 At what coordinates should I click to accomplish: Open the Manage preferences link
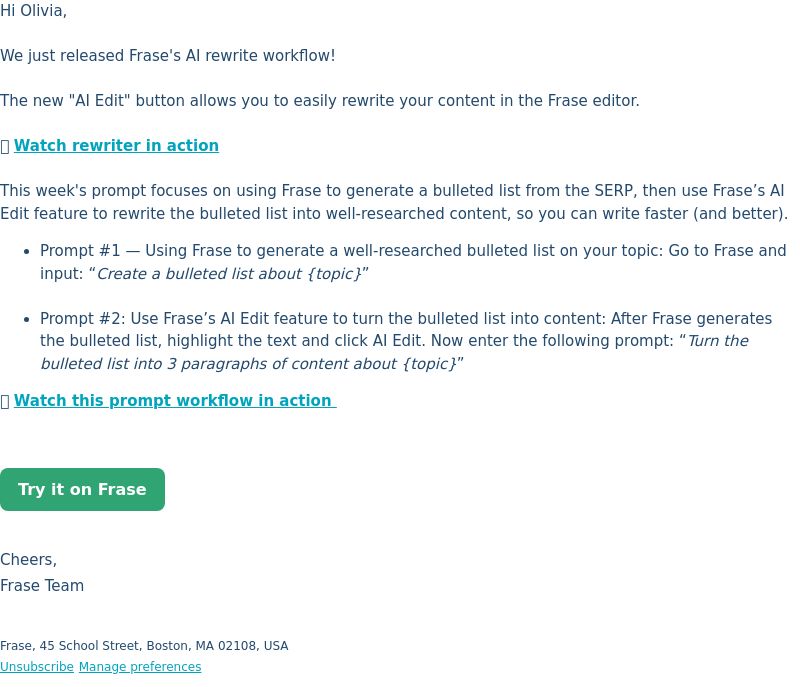click(140, 667)
